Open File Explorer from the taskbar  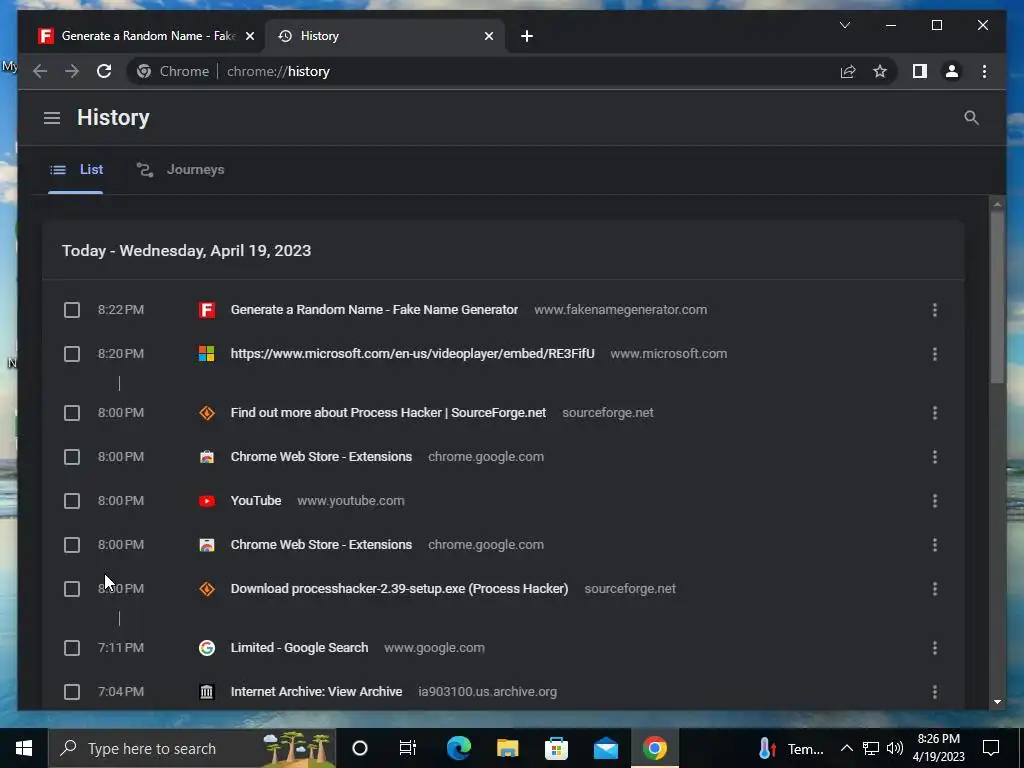507,748
